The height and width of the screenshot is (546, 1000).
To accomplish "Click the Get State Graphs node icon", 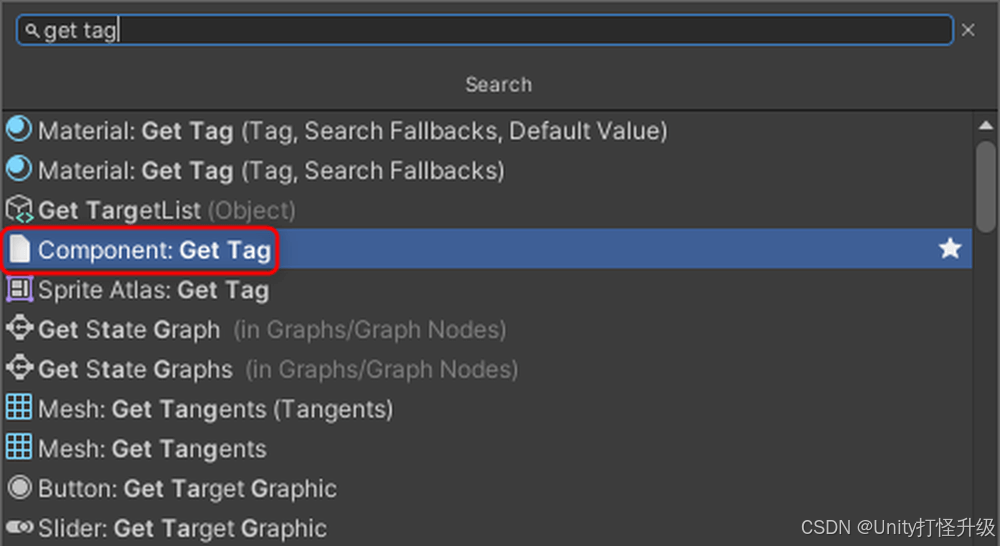I will pyautogui.click(x=19, y=369).
